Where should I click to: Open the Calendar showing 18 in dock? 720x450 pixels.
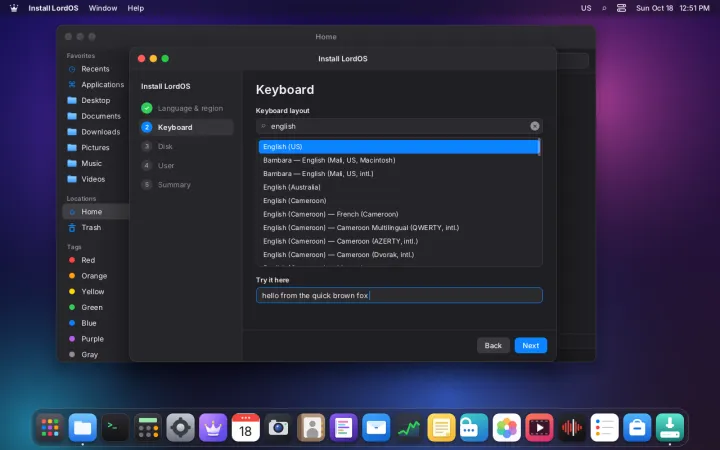coord(246,428)
